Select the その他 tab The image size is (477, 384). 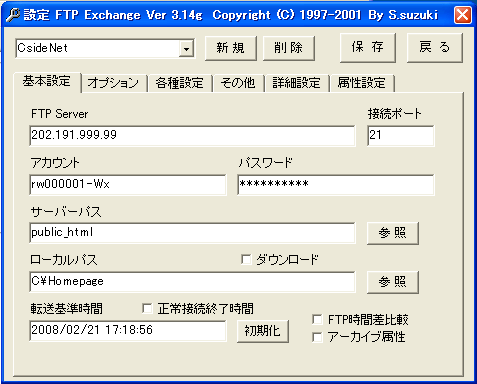click(238, 83)
